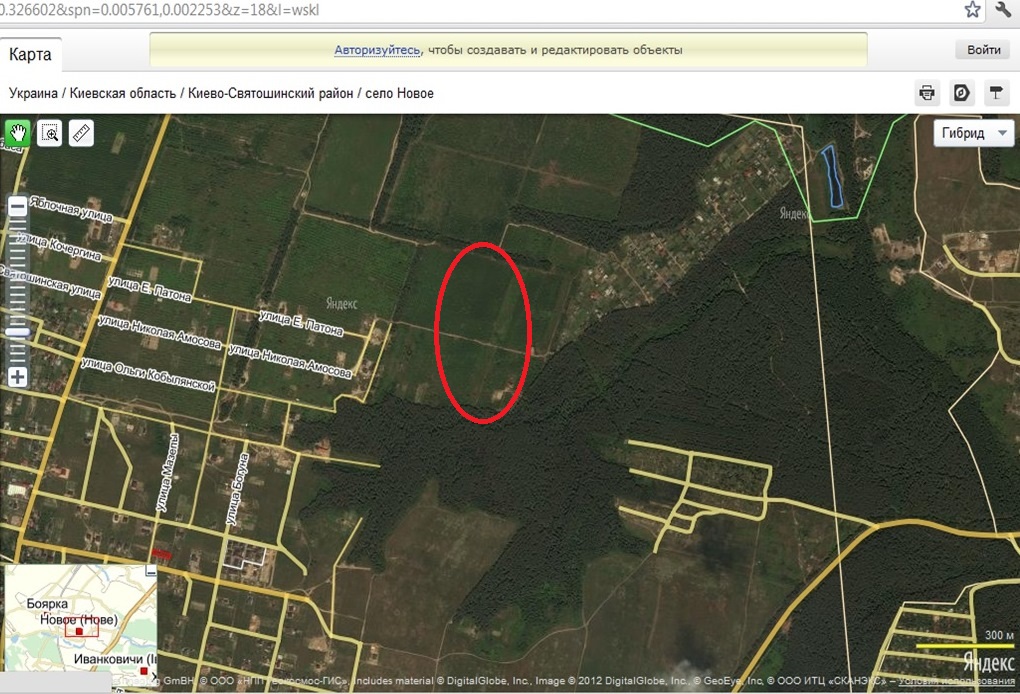Print the map with the printer icon
Image resolution: width=1020 pixels, height=694 pixels.
pyautogui.click(x=927, y=93)
